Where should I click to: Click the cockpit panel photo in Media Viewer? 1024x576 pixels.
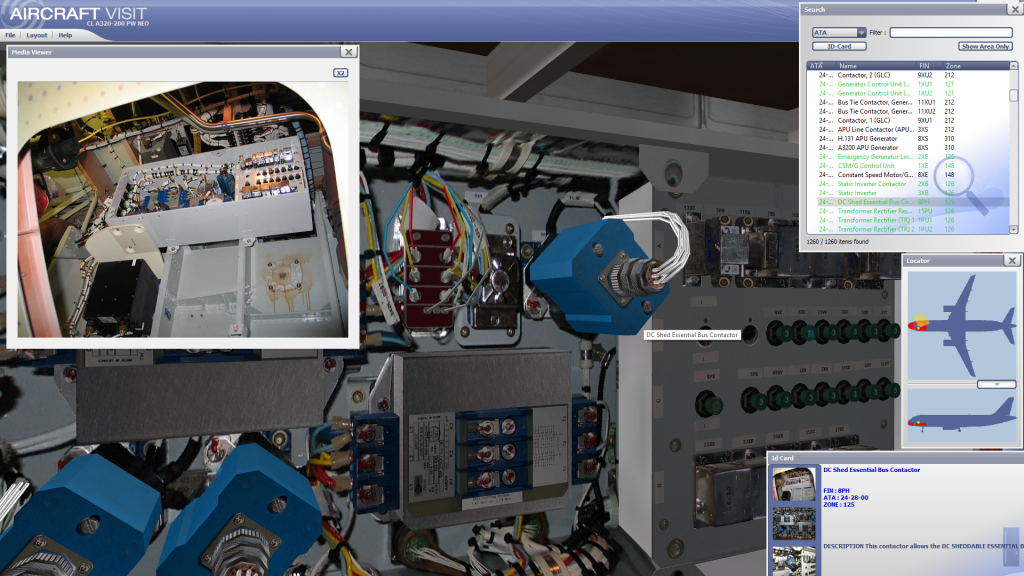pyautogui.click(x=183, y=209)
